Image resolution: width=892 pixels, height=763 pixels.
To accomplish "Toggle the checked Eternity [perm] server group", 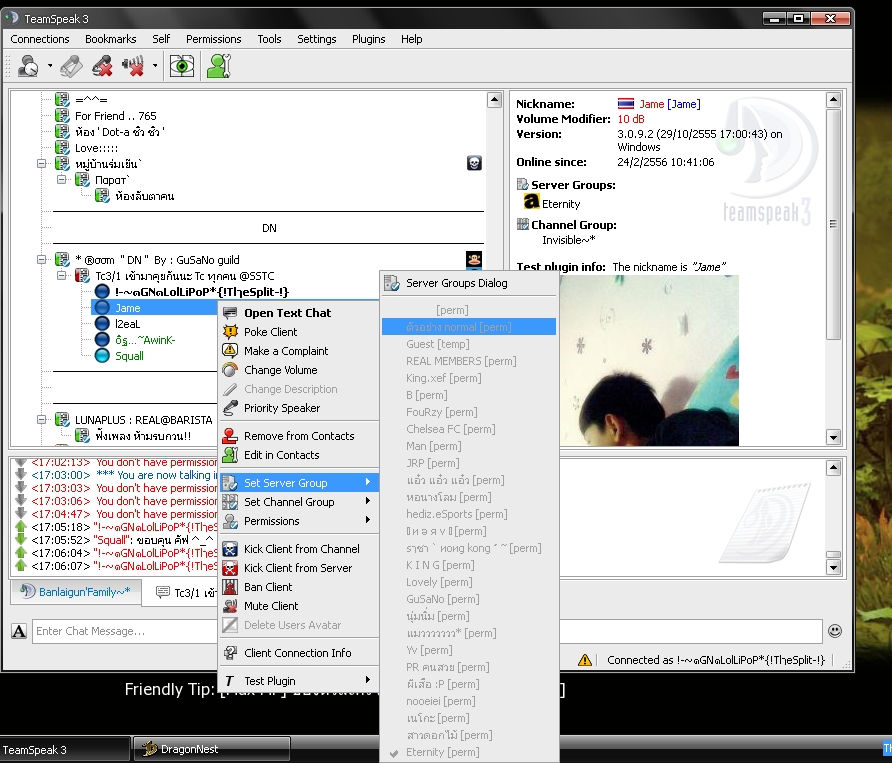I will tap(469, 752).
